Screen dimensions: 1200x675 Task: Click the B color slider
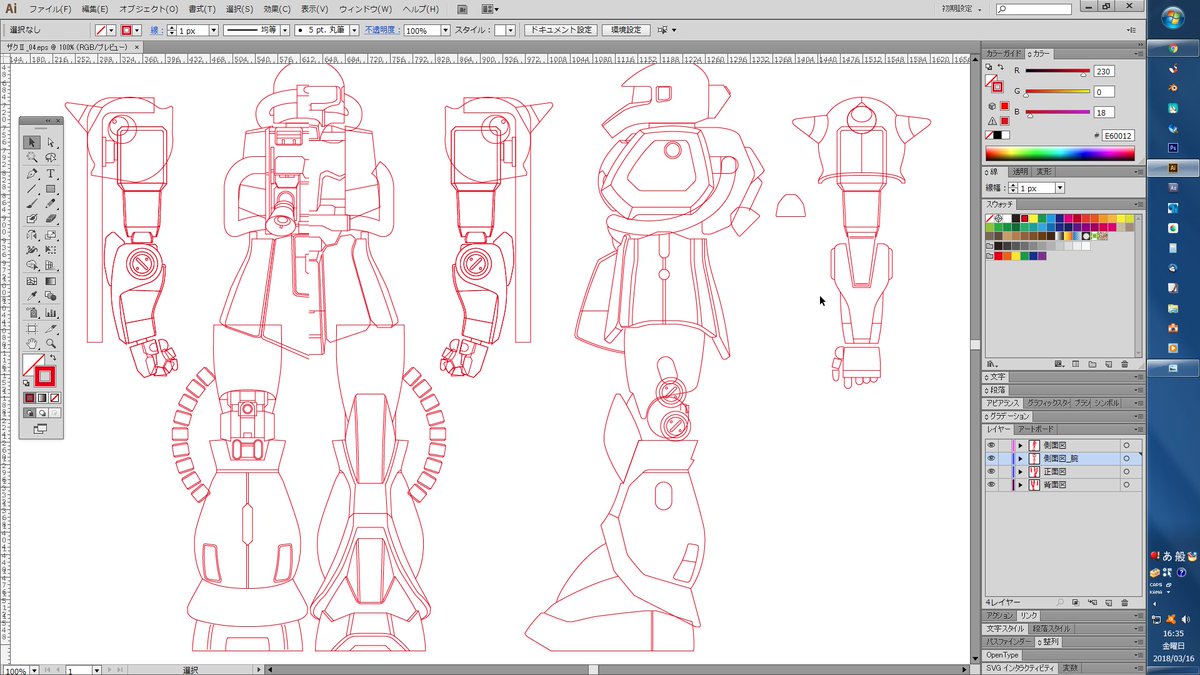tap(1057, 113)
